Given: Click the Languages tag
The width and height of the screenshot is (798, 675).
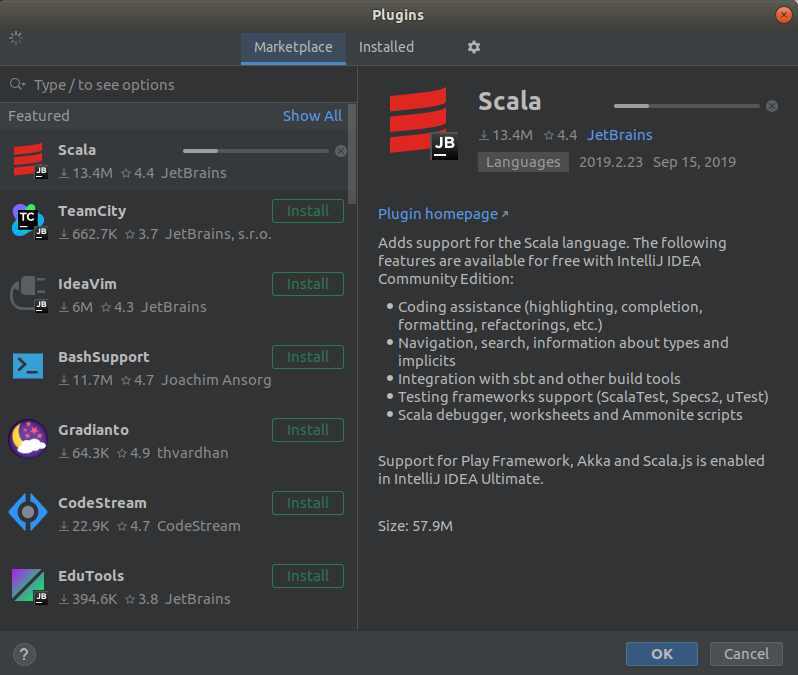Looking at the screenshot, I should pos(523,162).
